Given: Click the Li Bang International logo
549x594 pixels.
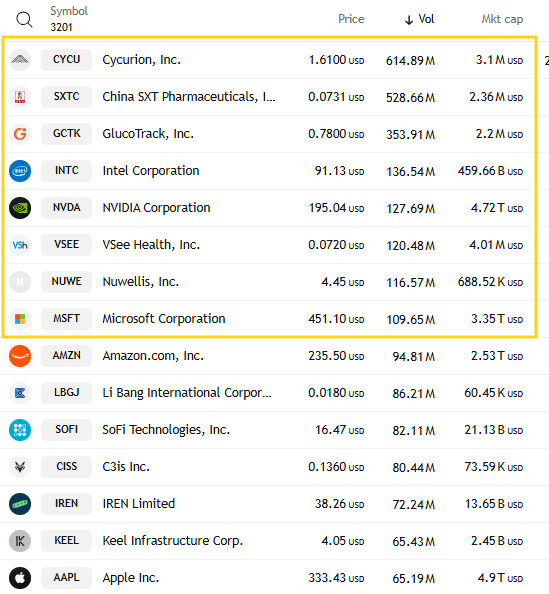Looking at the screenshot, I should click(x=20, y=393).
